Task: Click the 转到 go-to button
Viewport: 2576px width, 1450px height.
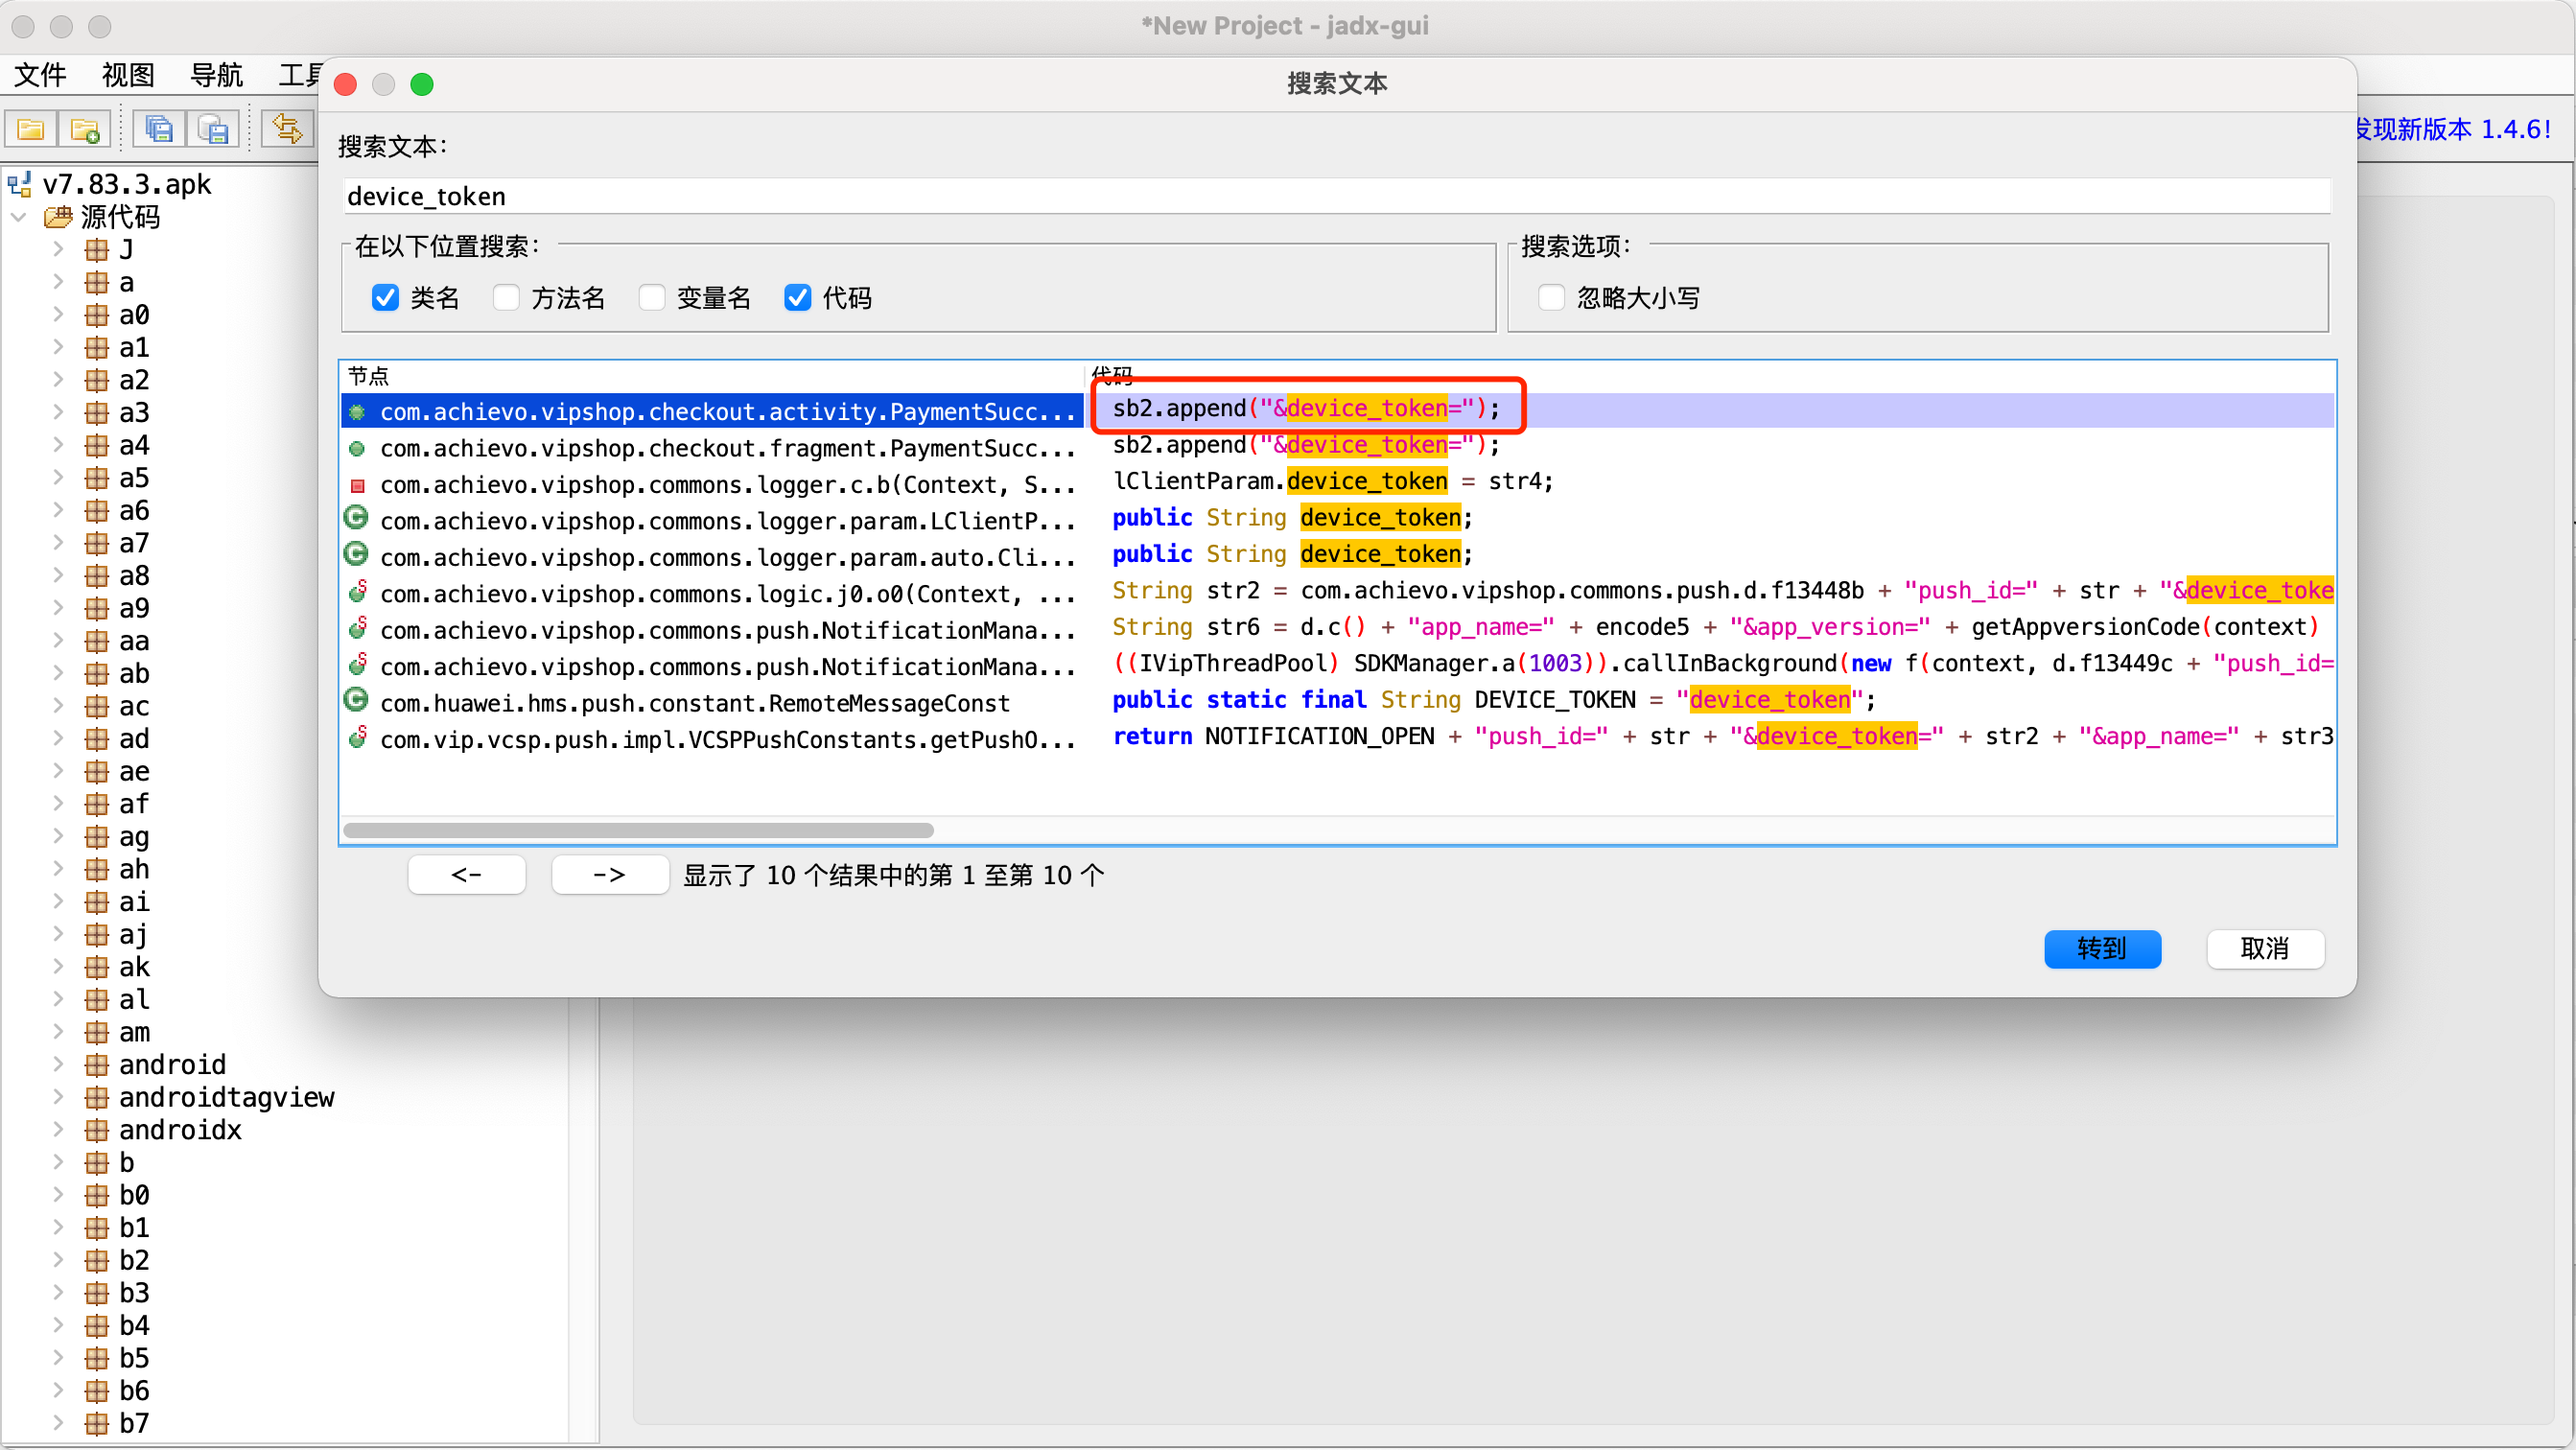Action: [x=2102, y=948]
